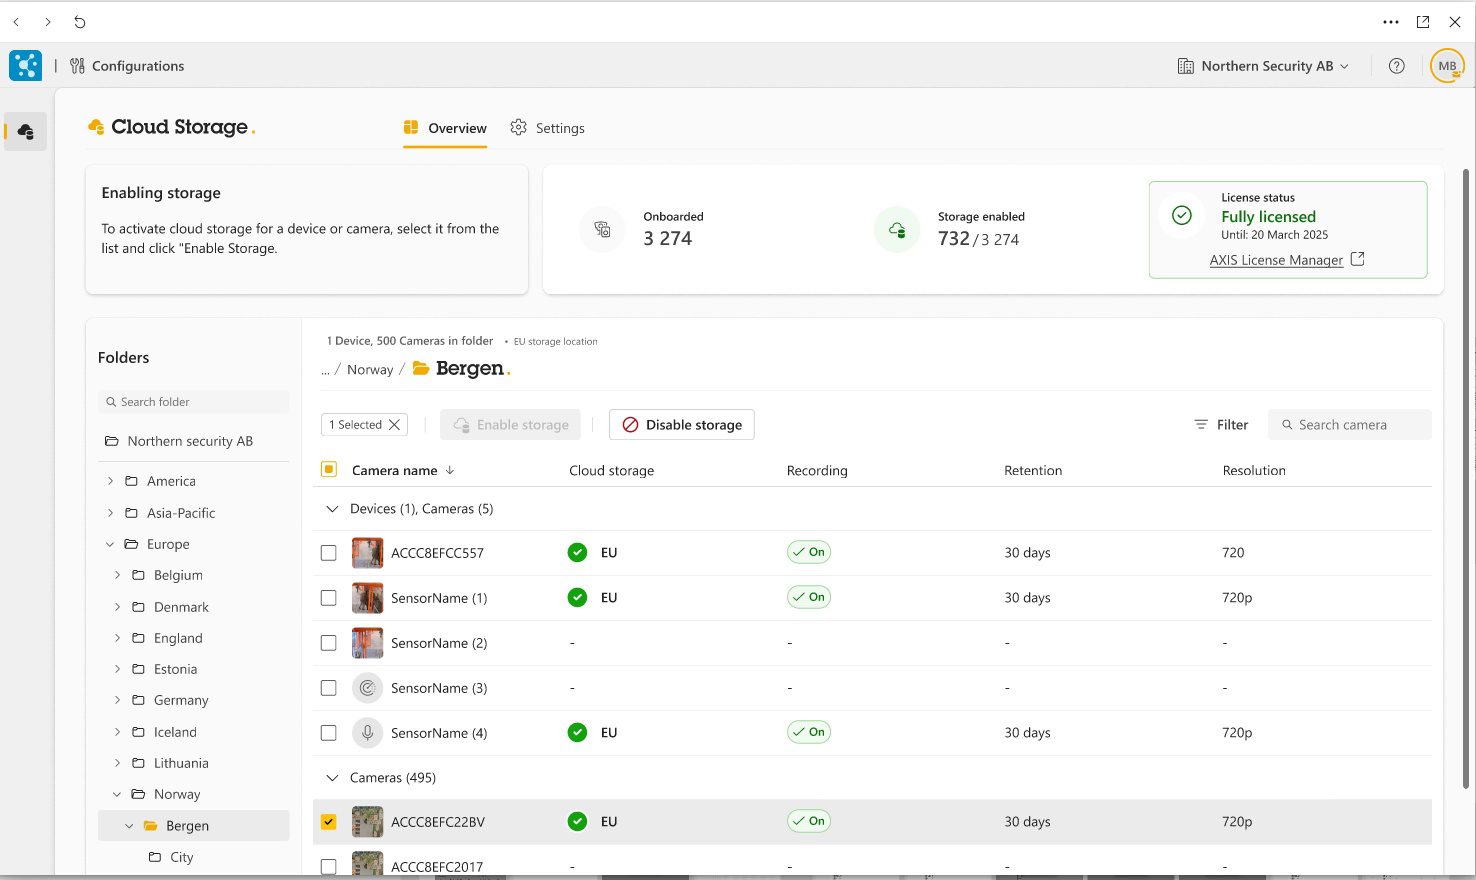Click the help question mark icon
1476x880 pixels.
(x=1397, y=66)
